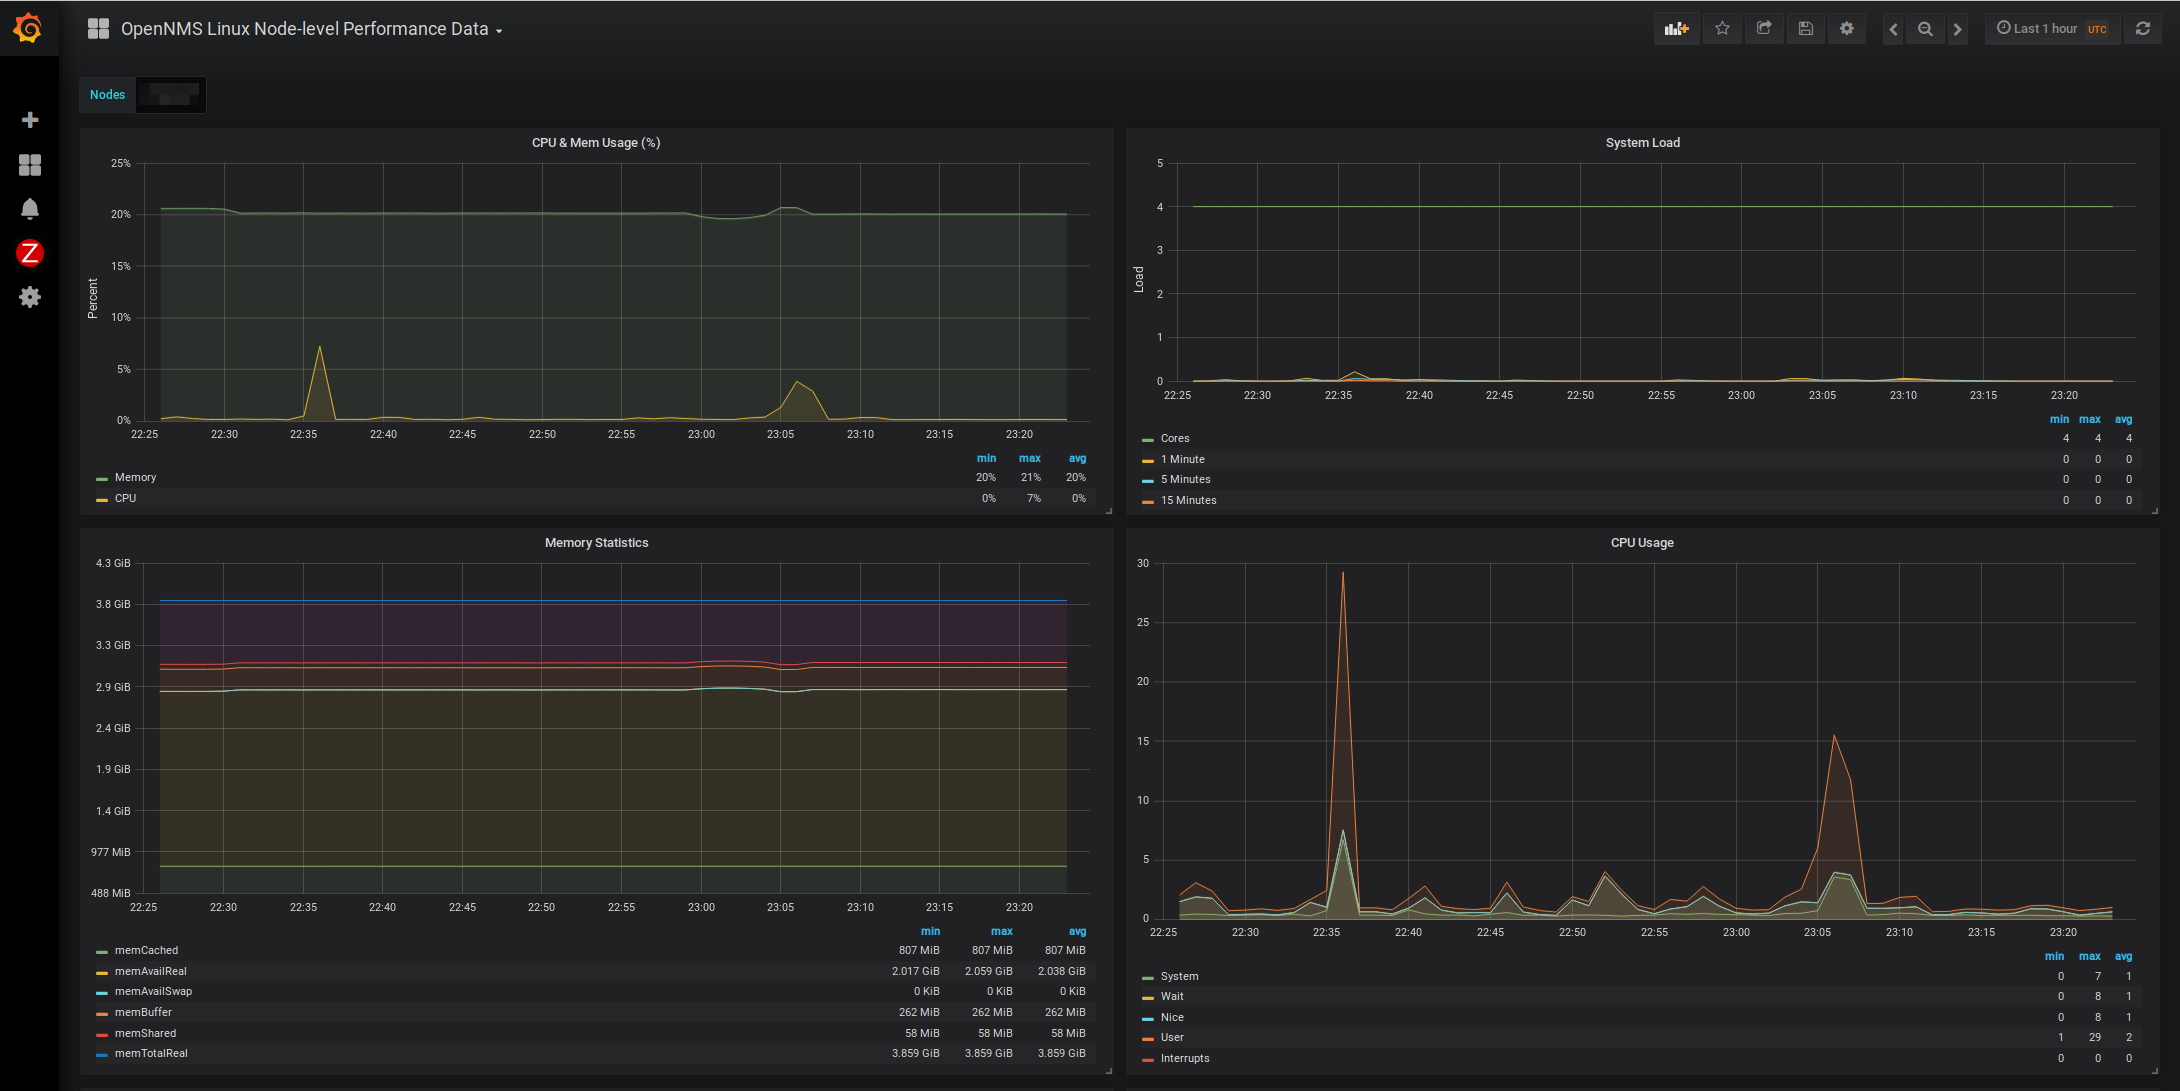Click the Add panel toolbar icon

point(1676,29)
